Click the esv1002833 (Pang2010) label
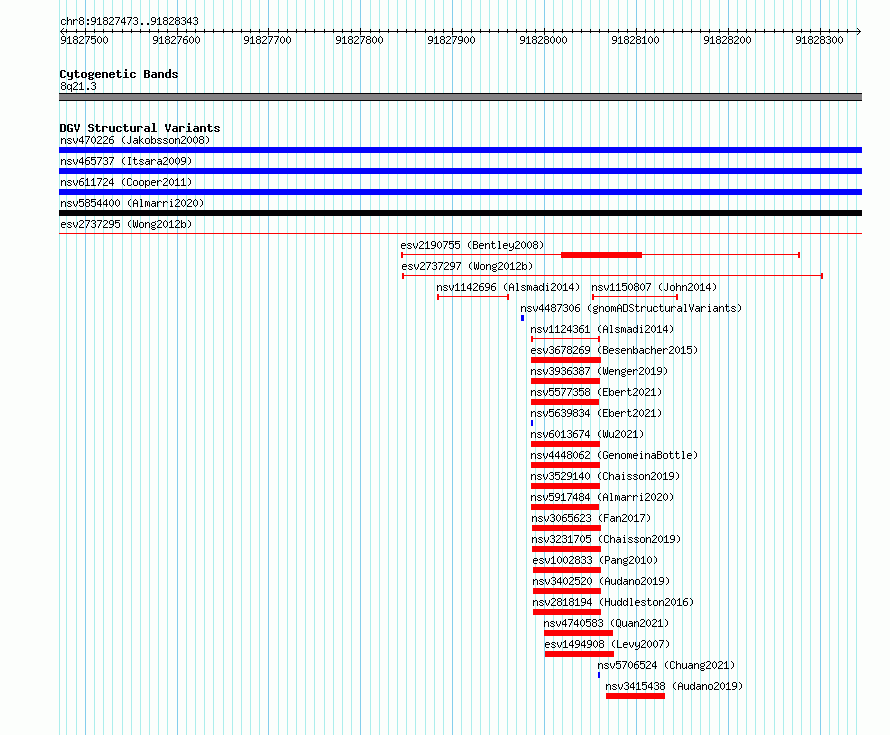Screen dimensions: 890x735 point(595,560)
